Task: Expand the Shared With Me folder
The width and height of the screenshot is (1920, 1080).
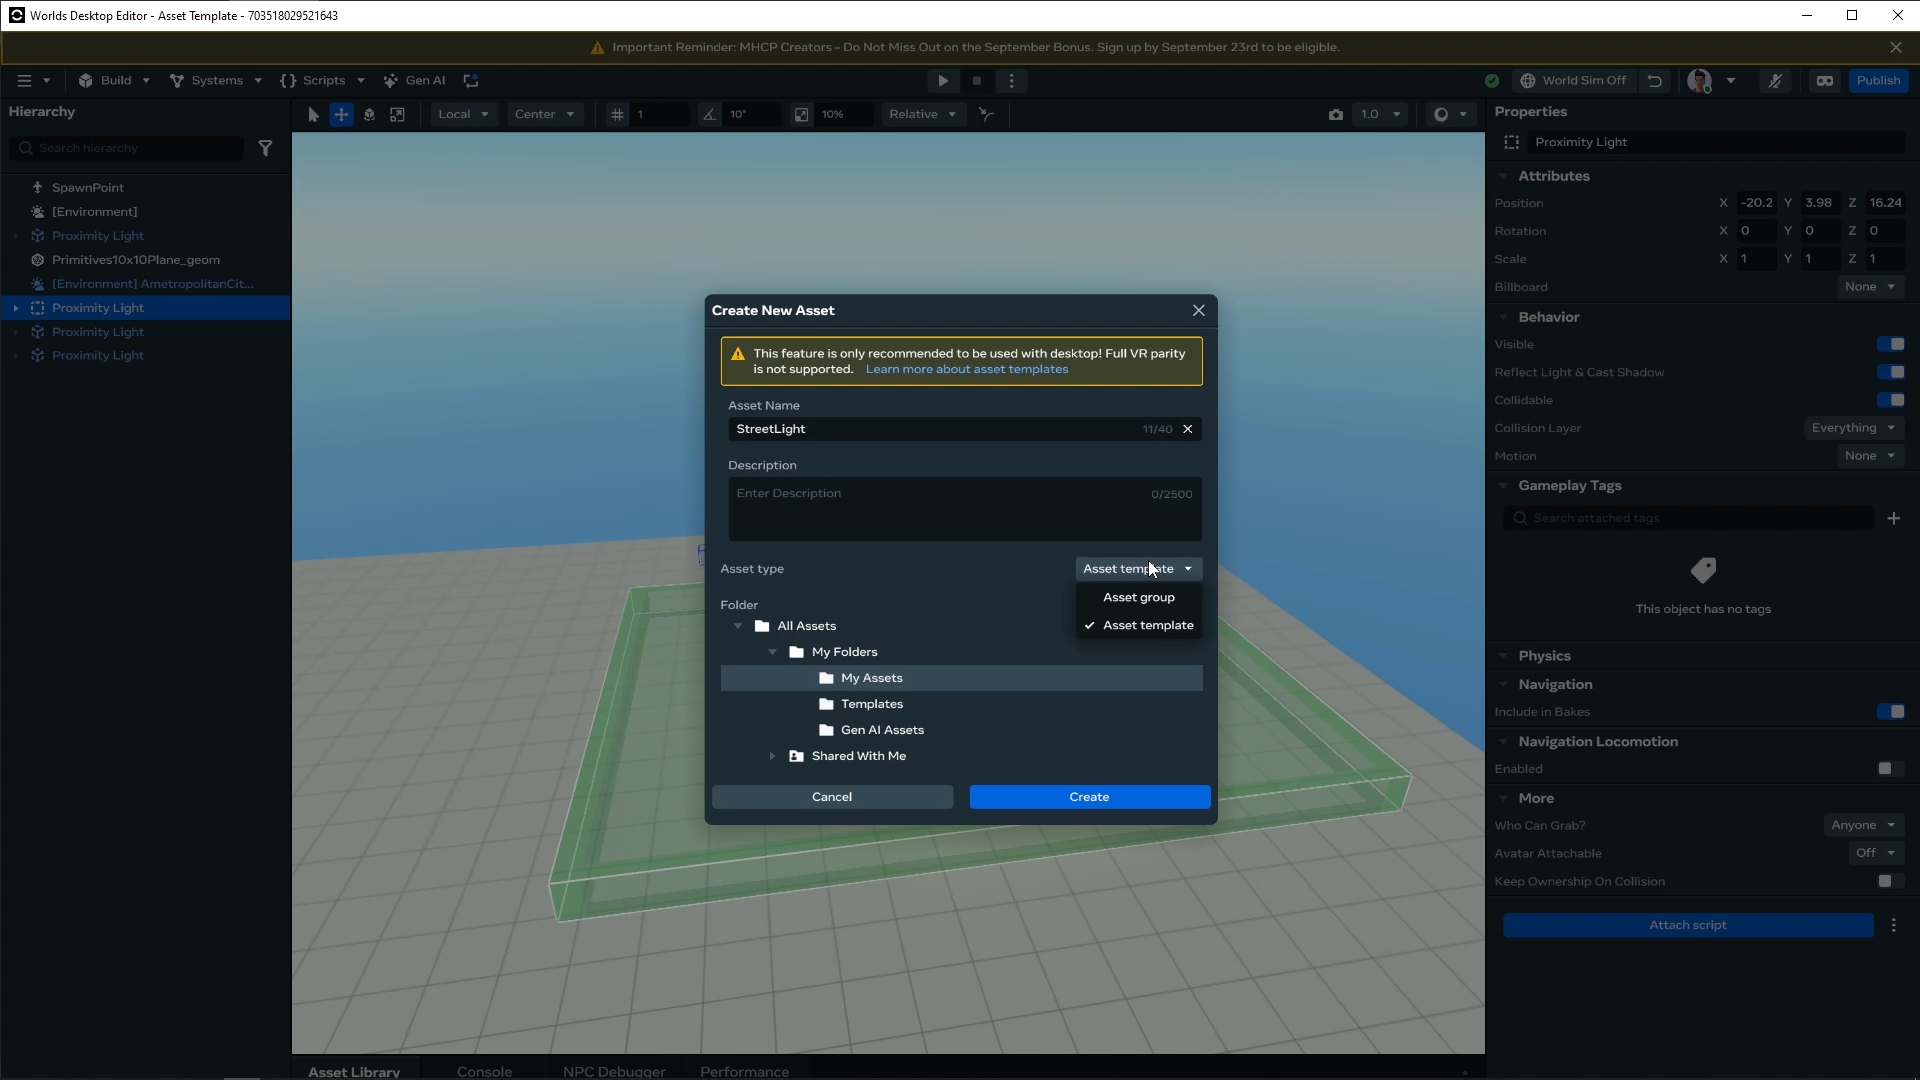Action: (772, 756)
